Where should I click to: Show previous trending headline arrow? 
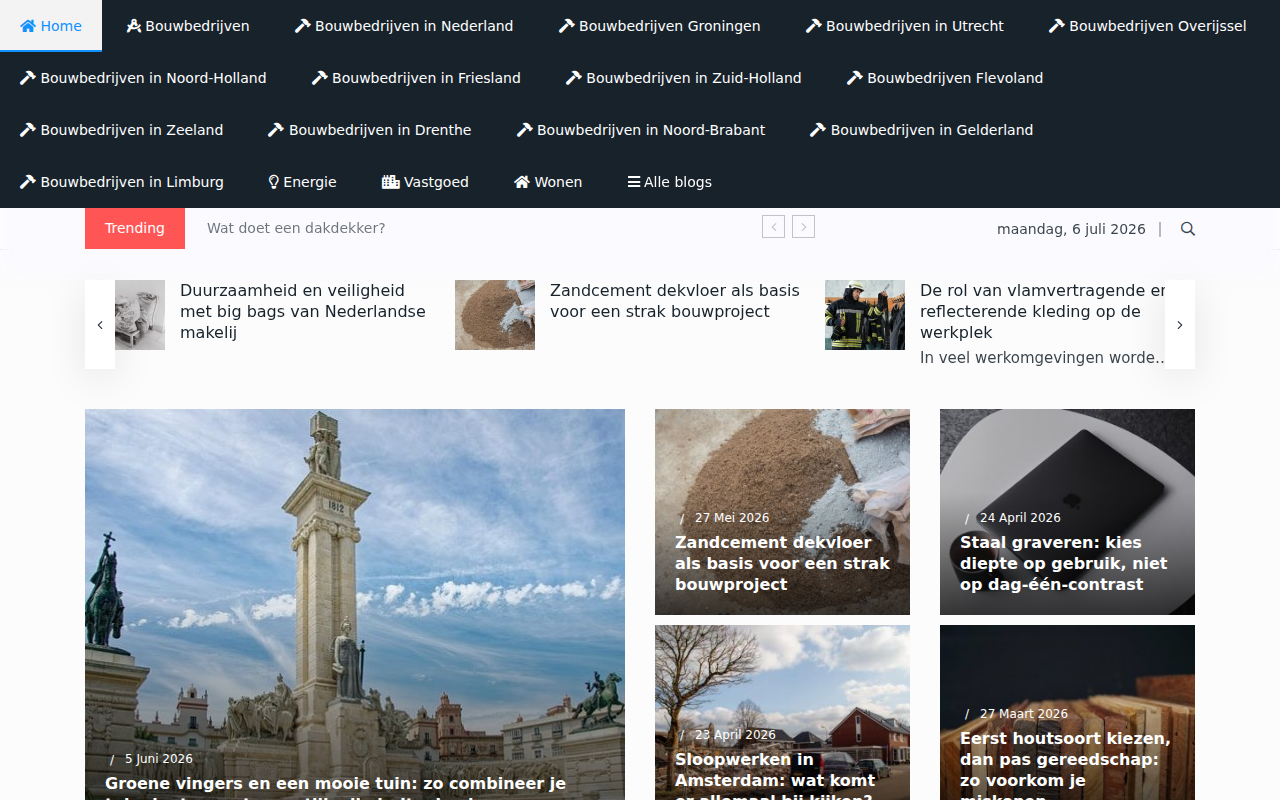(x=773, y=227)
